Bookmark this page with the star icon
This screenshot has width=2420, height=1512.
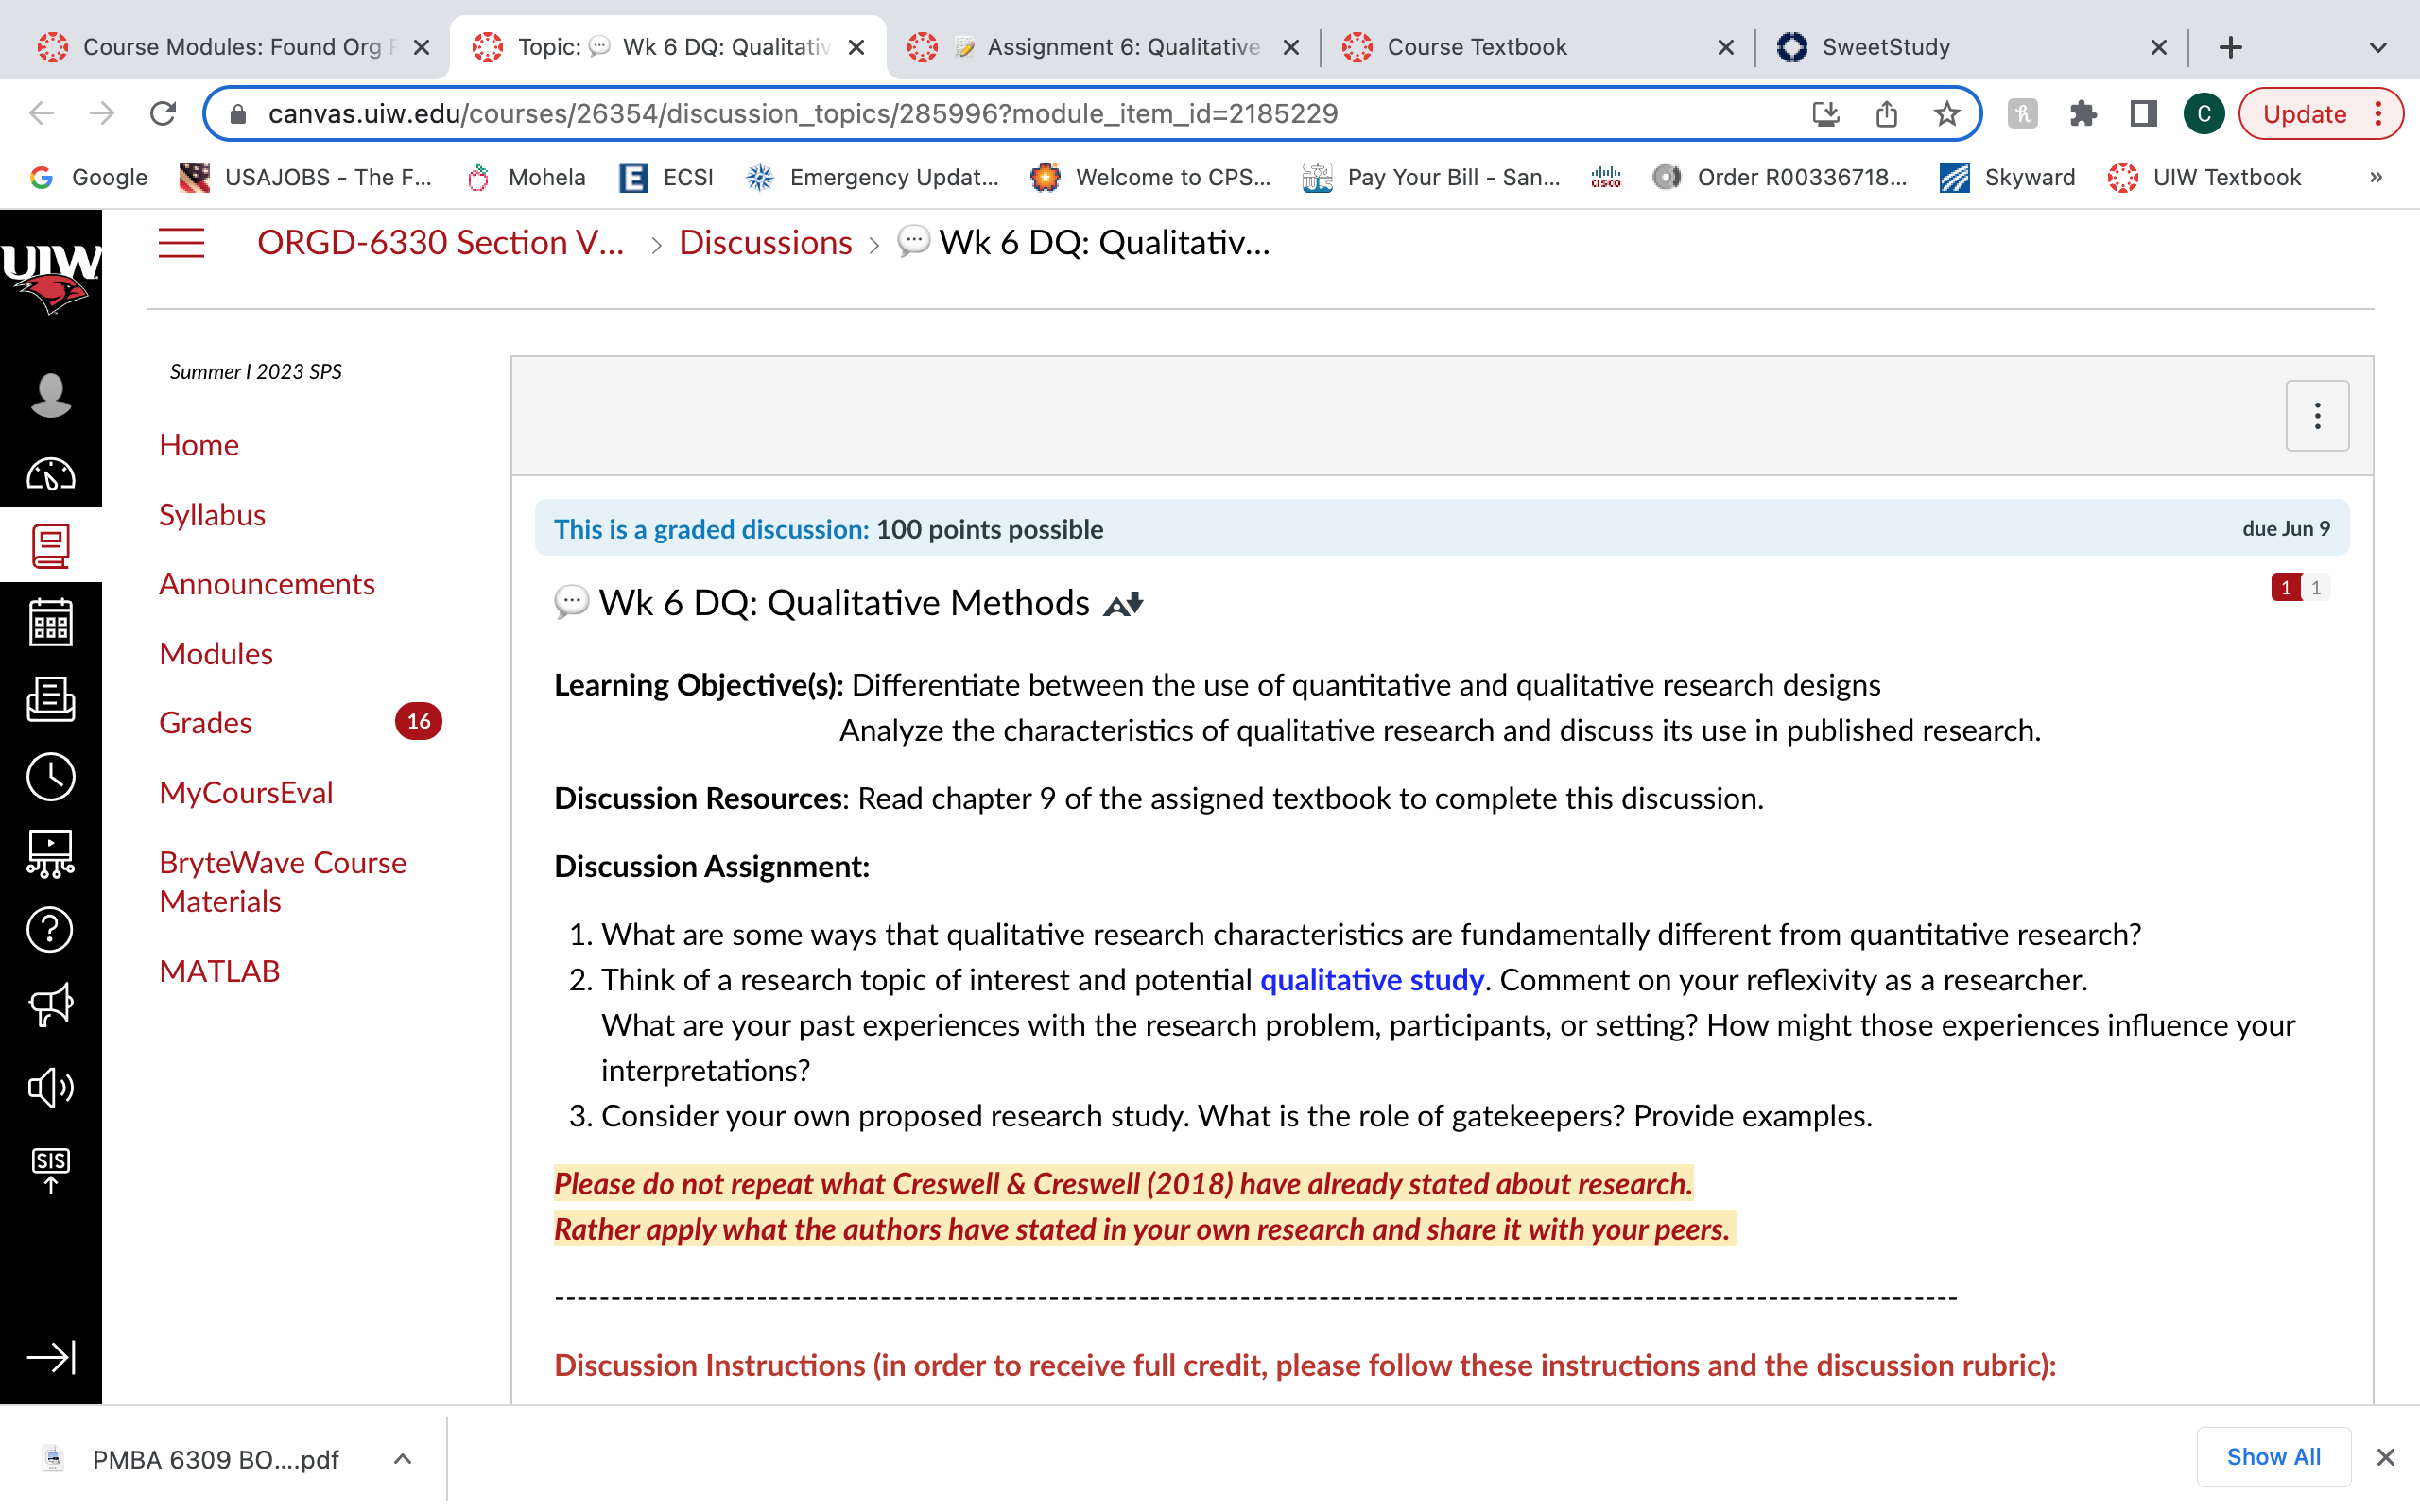pos(1946,114)
